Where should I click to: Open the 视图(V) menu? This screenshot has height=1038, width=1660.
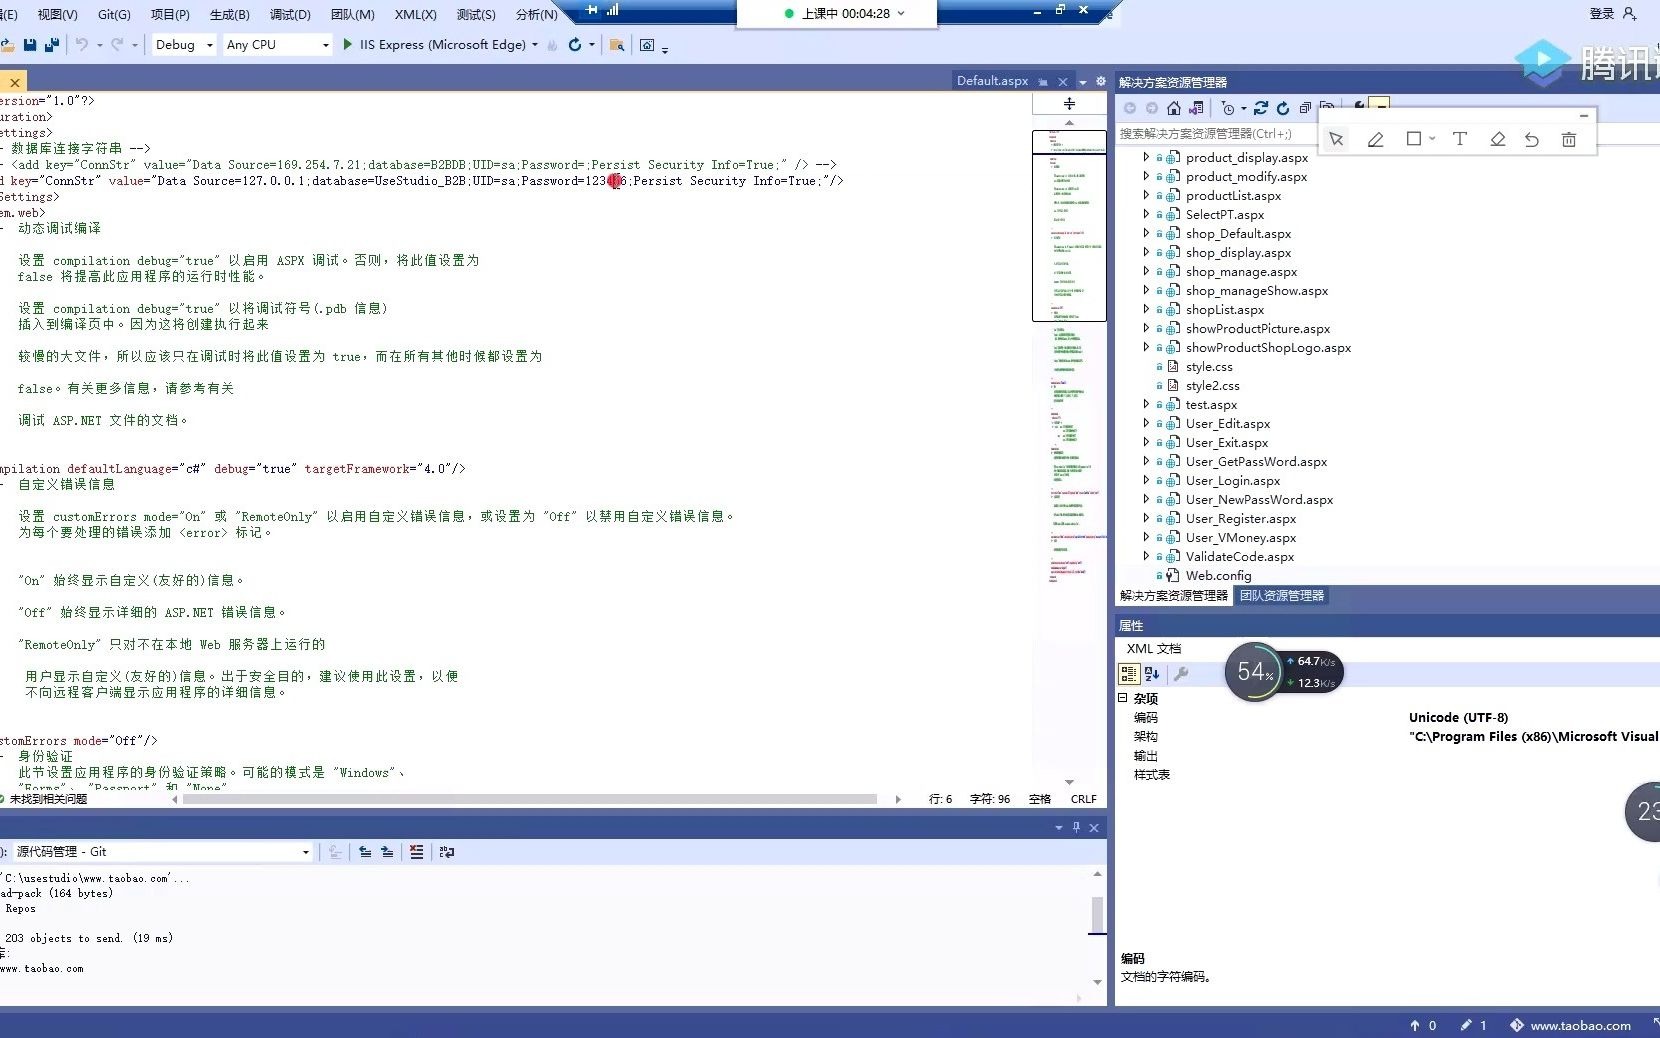pos(57,14)
